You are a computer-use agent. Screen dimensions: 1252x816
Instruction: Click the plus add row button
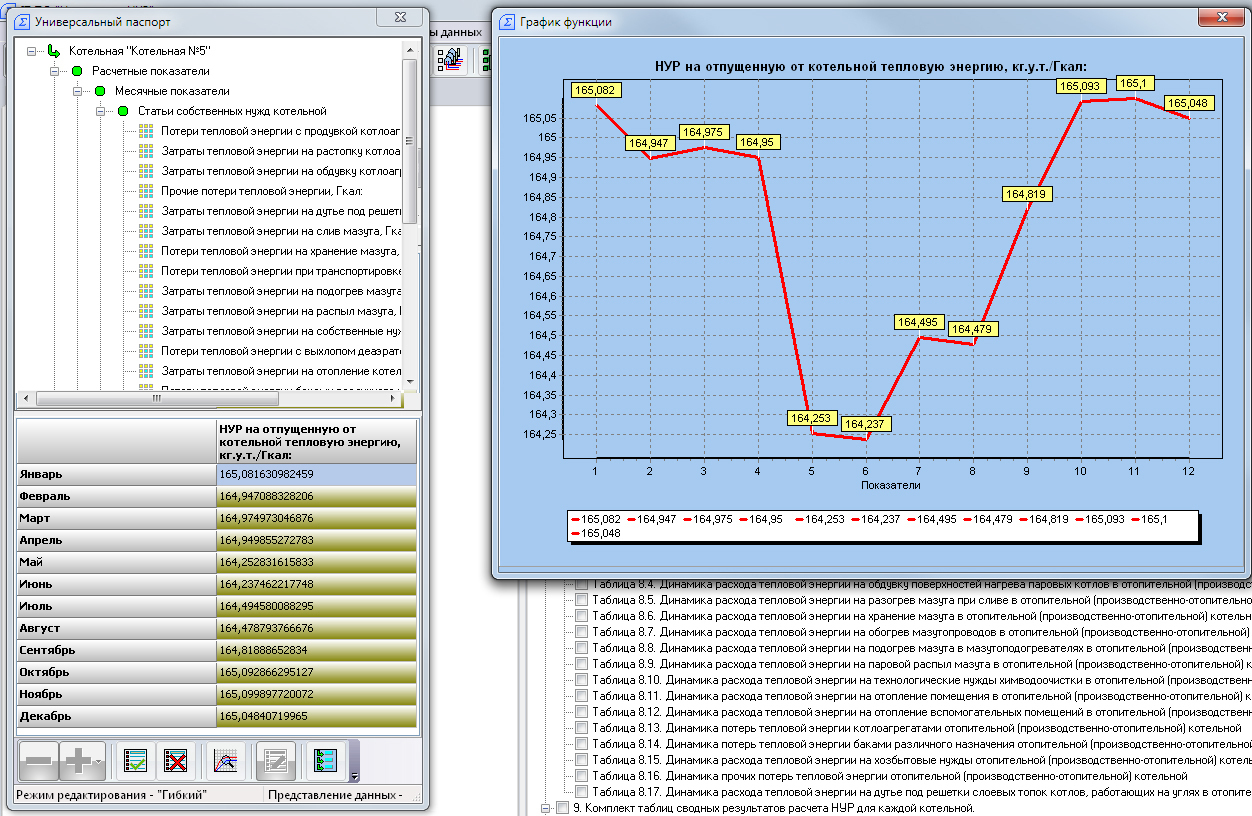click(78, 762)
